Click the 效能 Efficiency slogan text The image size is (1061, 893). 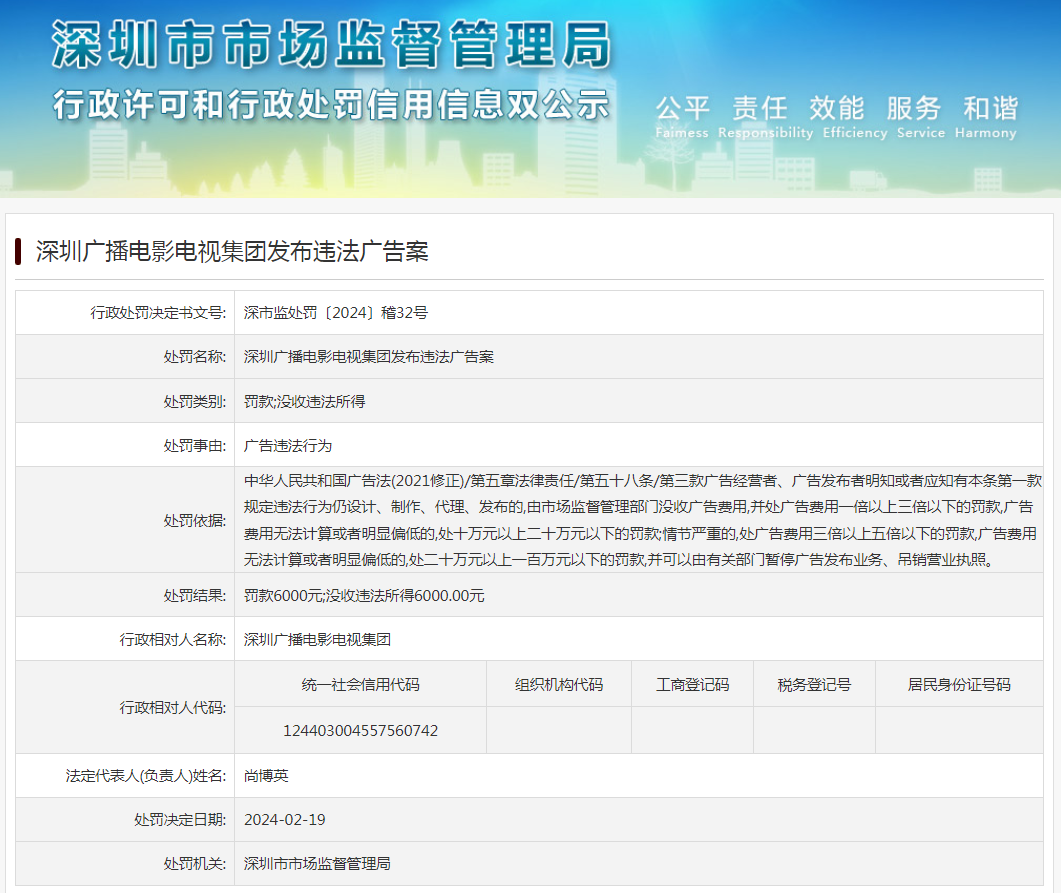click(x=855, y=117)
